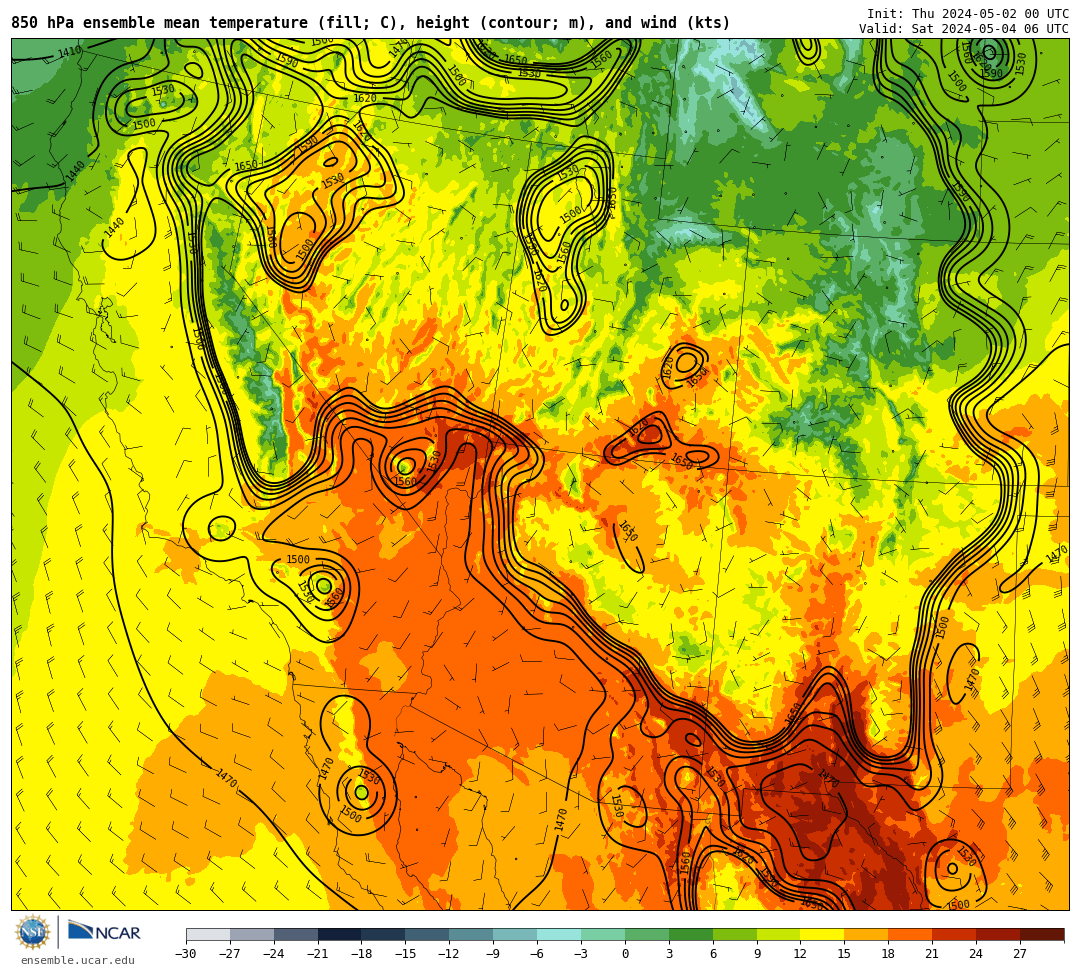Click the 24 colorbar label
This screenshot has height=973, width=1080.
tap(976, 954)
